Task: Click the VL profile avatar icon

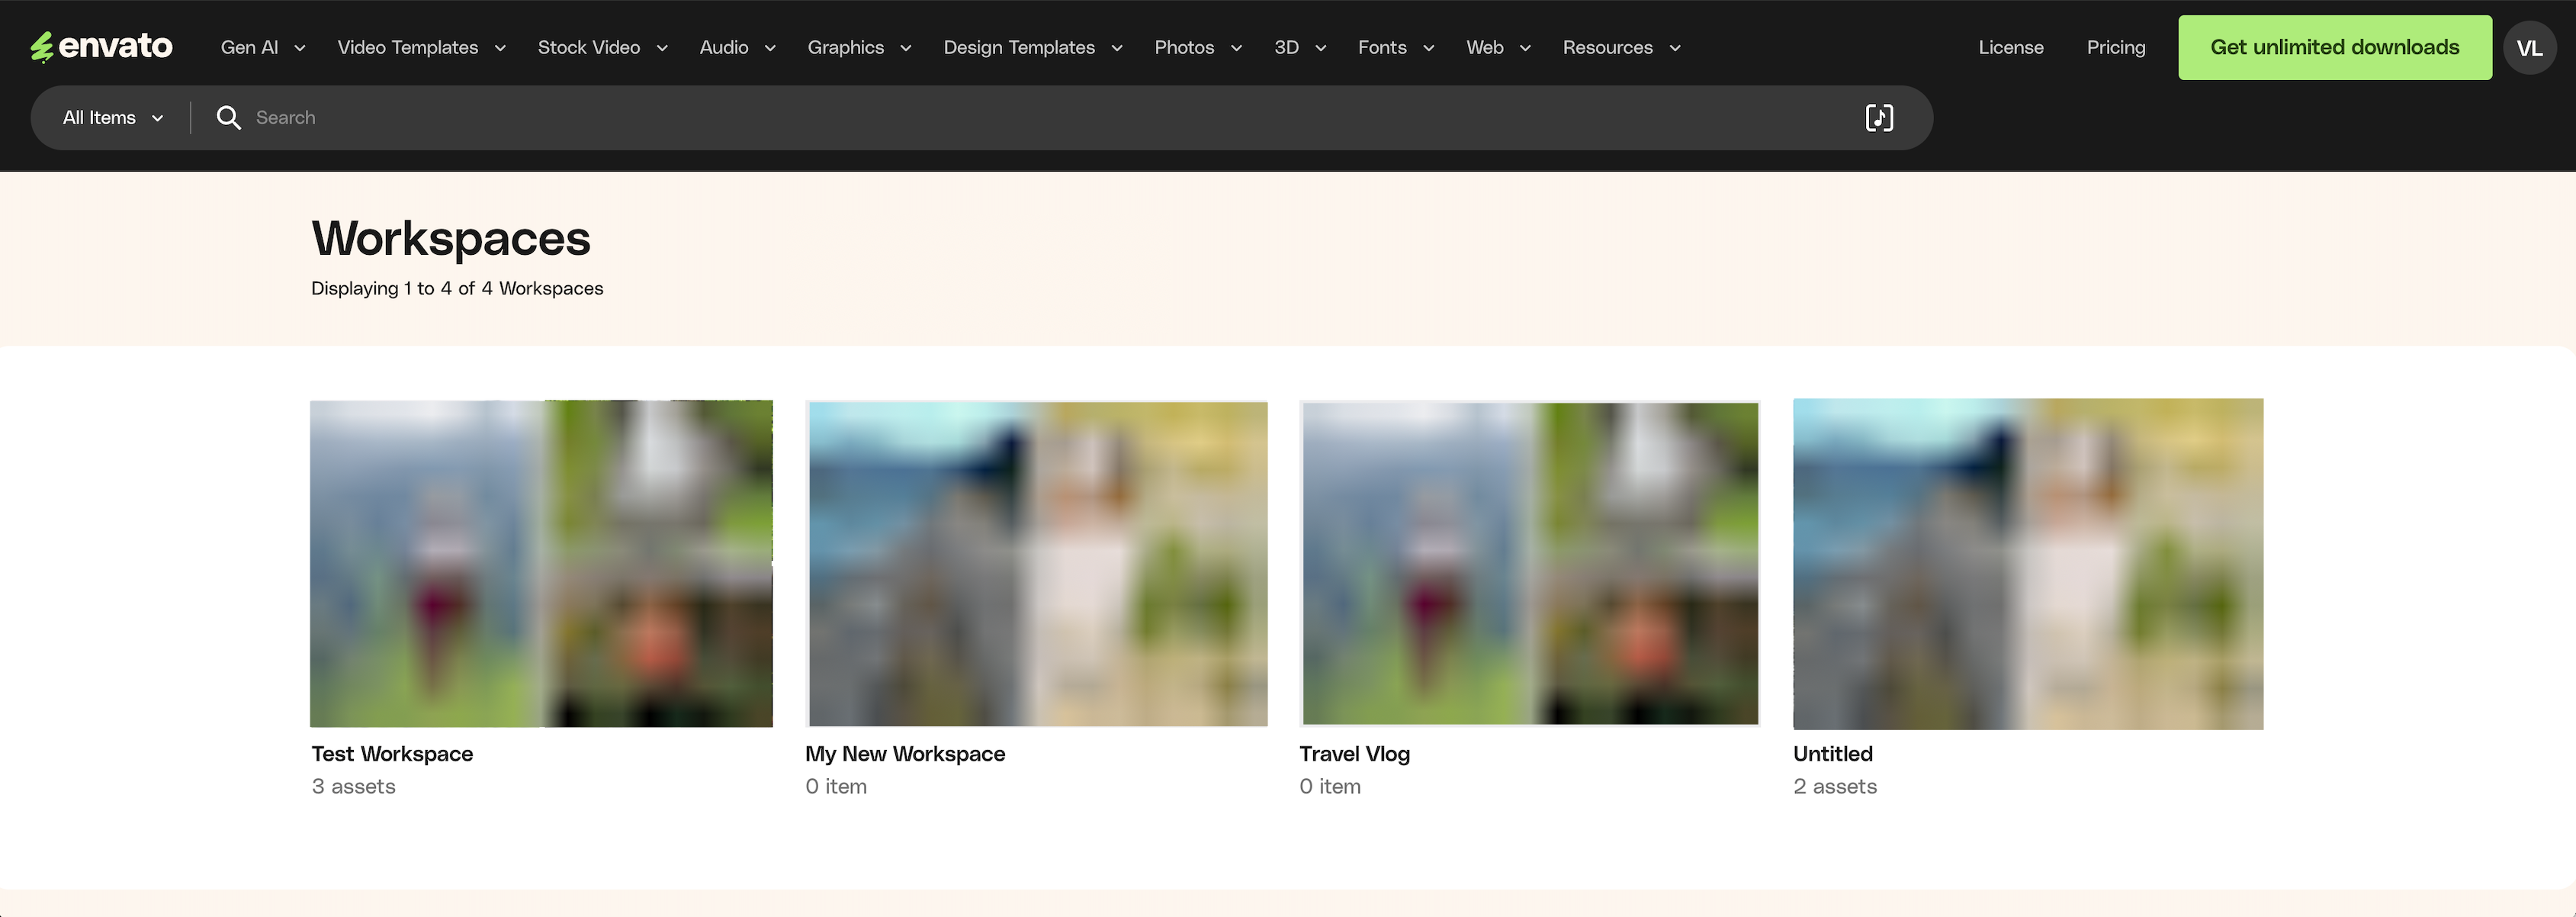Action: tap(2530, 46)
